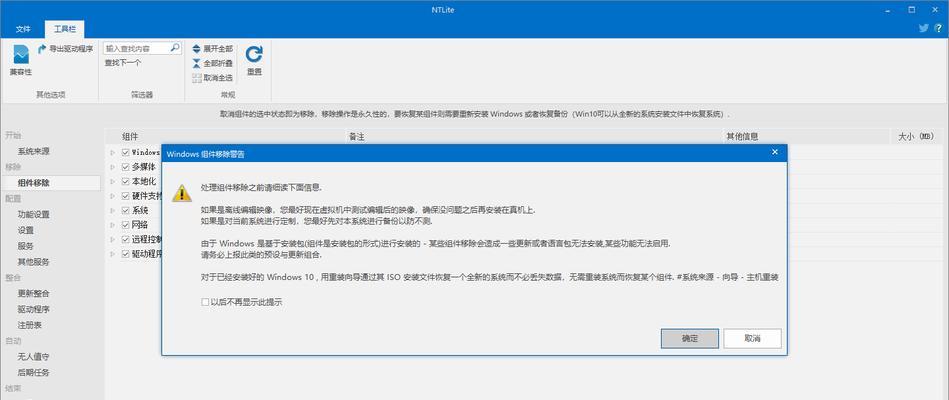This screenshot has height=400, width=949.
Task: Select 组件移除 in the sidebar
Action: (x=50, y=183)
